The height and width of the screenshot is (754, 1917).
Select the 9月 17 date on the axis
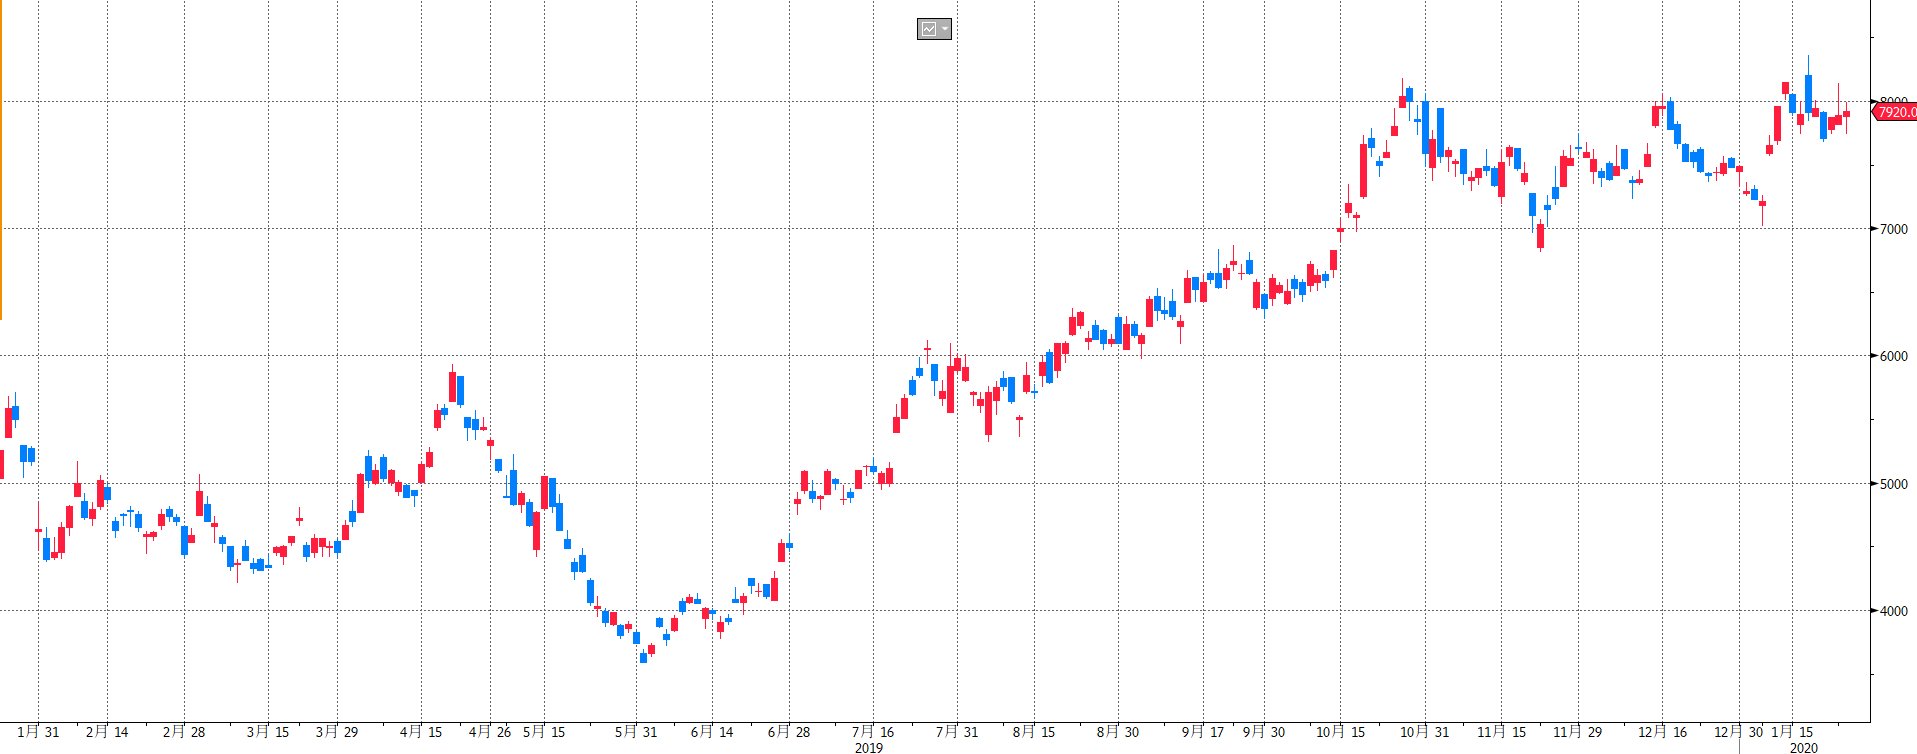pyautogui.click(x=1203, y=732)
